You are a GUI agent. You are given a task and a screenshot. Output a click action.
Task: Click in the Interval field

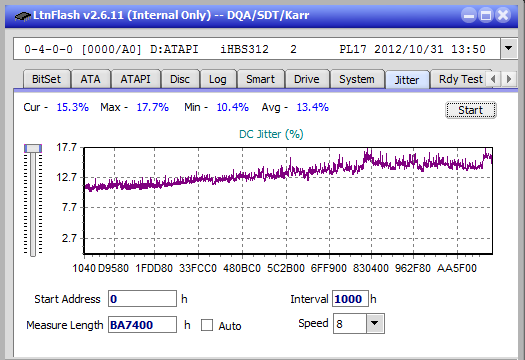pyautogui.click(x=350, y=299)
